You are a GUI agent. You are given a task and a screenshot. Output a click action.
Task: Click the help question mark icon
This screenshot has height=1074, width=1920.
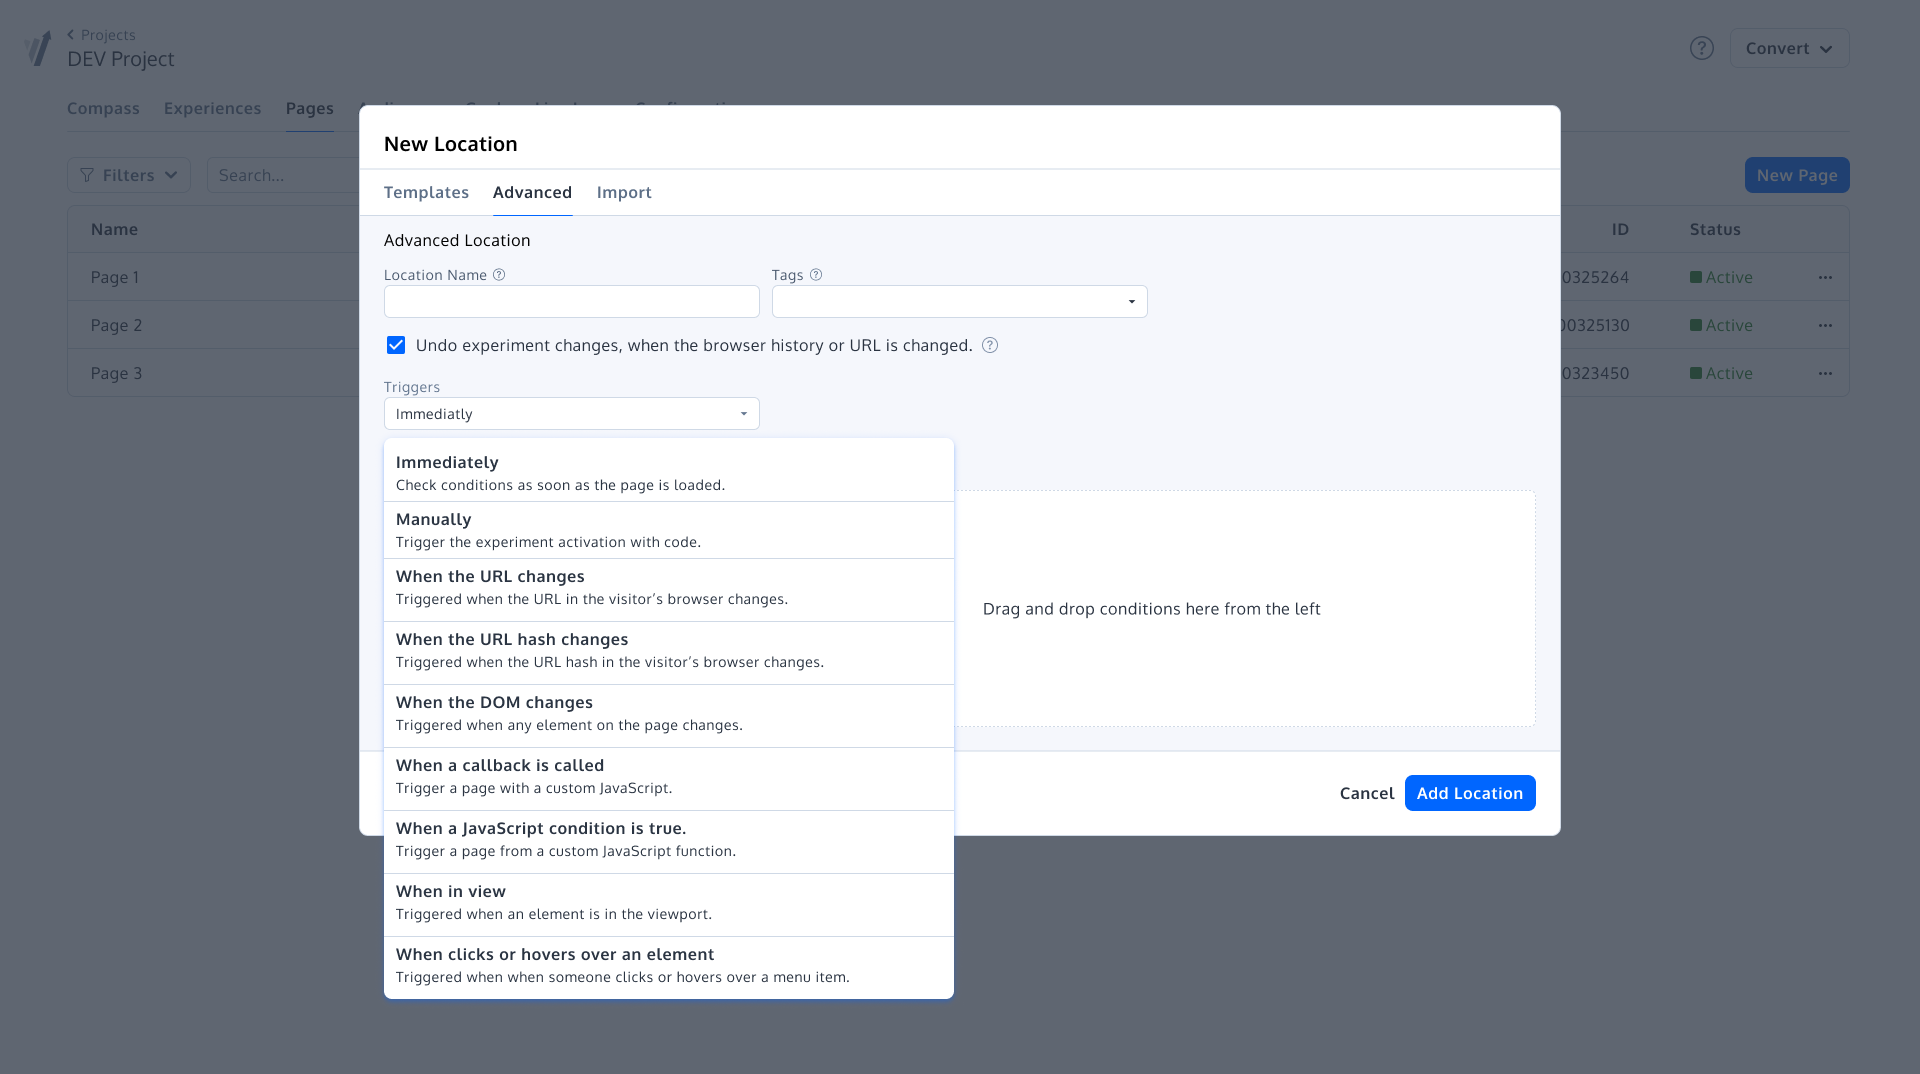click(1701, 48)
